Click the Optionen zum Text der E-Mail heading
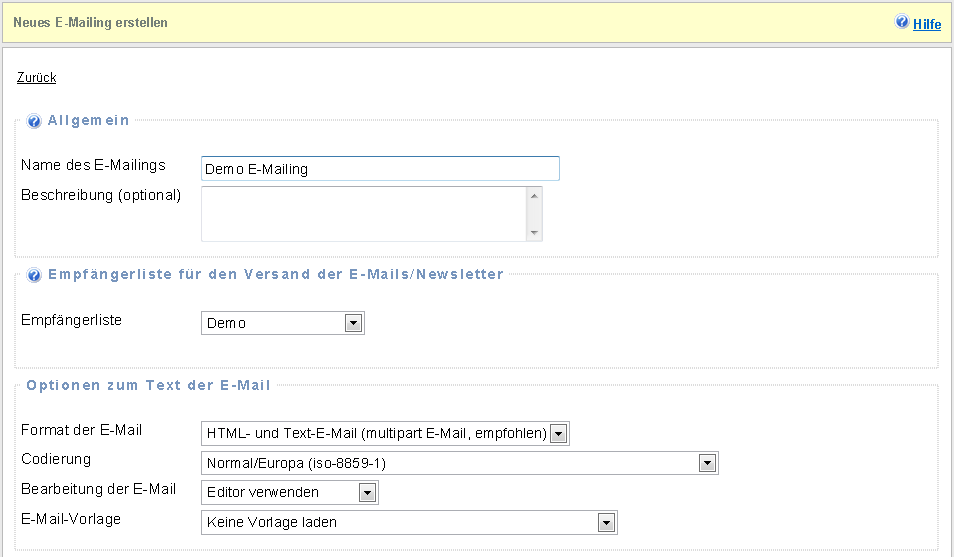The height and width of the screenshot is (557, 954). pyautogui.click(x=148, y=385)
